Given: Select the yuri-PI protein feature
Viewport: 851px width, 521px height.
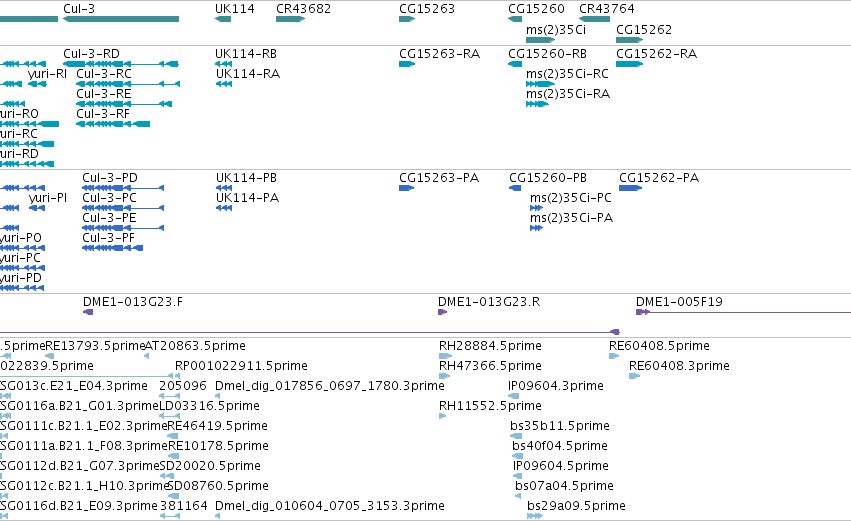Looking at the screenshot, I should pyautogui.click(x=37, y=208).
